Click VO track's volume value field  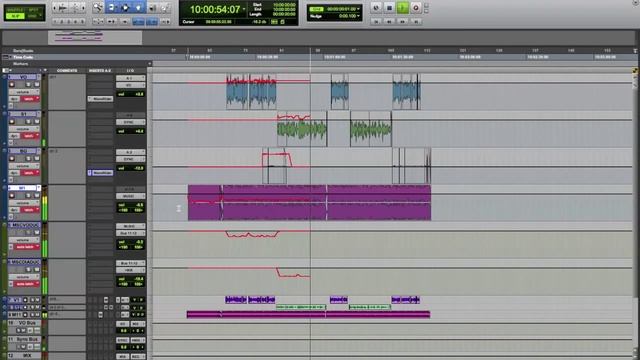point(131,94)
